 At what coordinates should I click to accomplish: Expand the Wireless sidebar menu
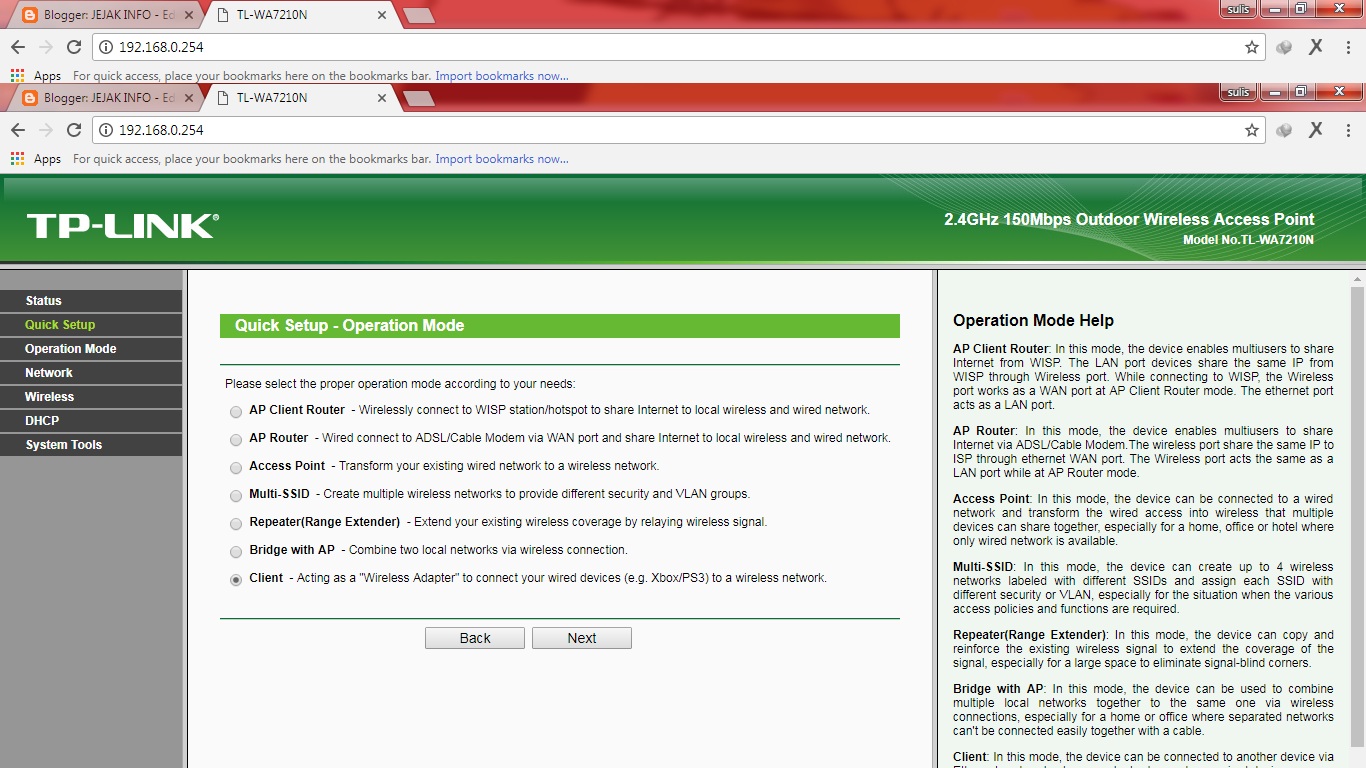91,397
